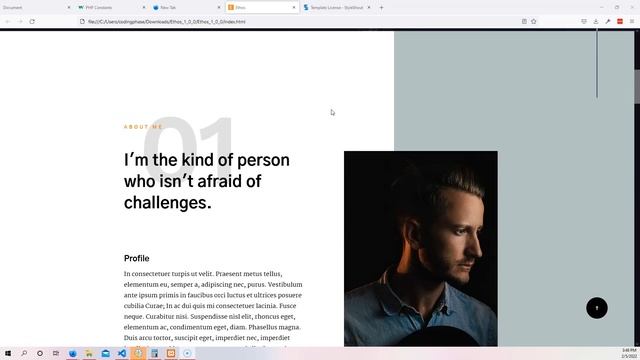
Task: Toggle reader view icon in address bar
Action: tap(524, 21)
